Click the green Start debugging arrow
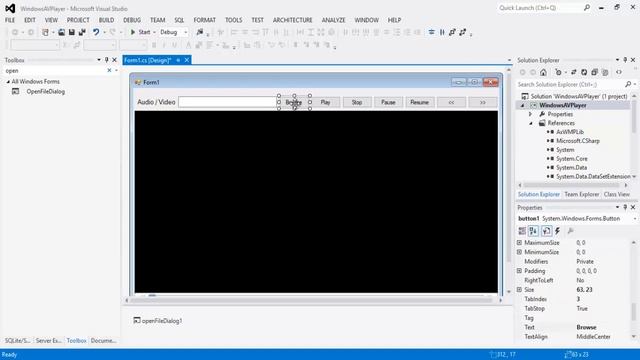The image size is (640, 360). click(x=133, y=32)
